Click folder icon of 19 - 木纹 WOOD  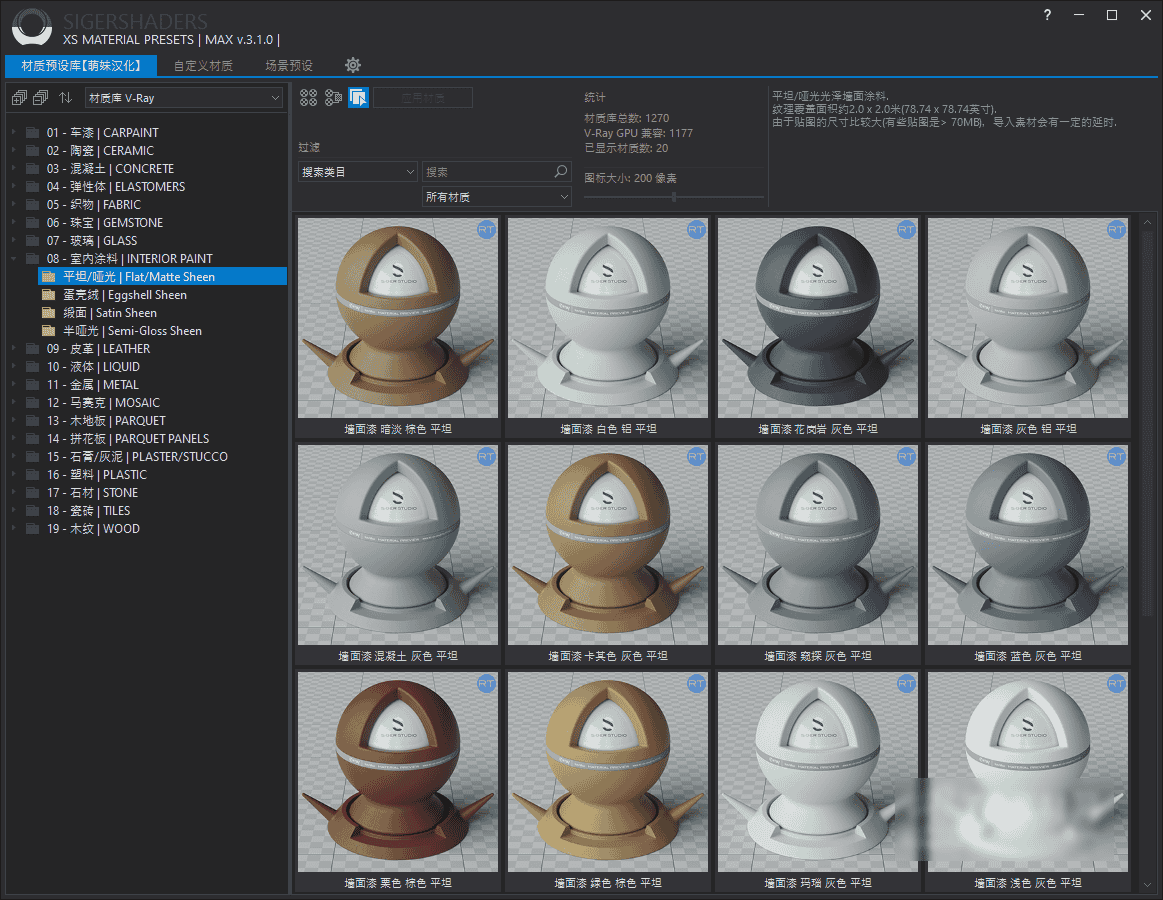(x=33, y=528)
